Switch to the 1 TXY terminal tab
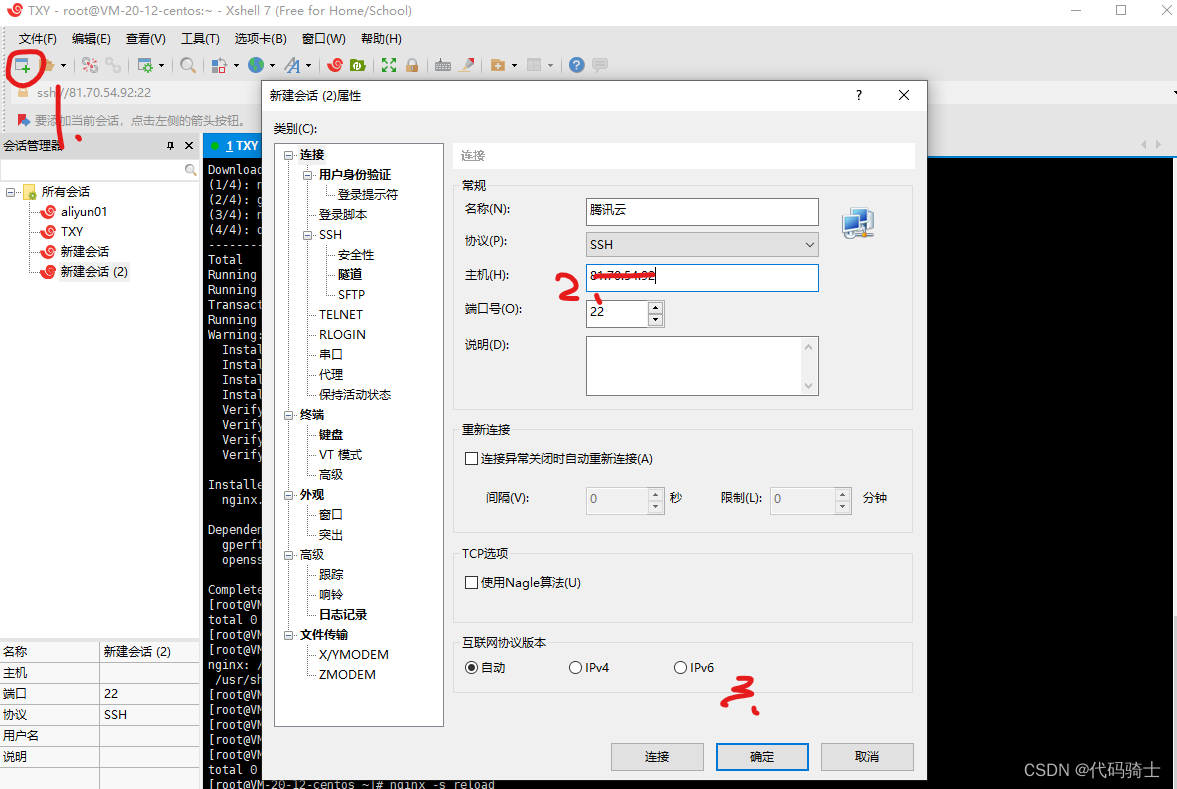Viewport: 1177px width, 789px height. click(x=232, y=146)
